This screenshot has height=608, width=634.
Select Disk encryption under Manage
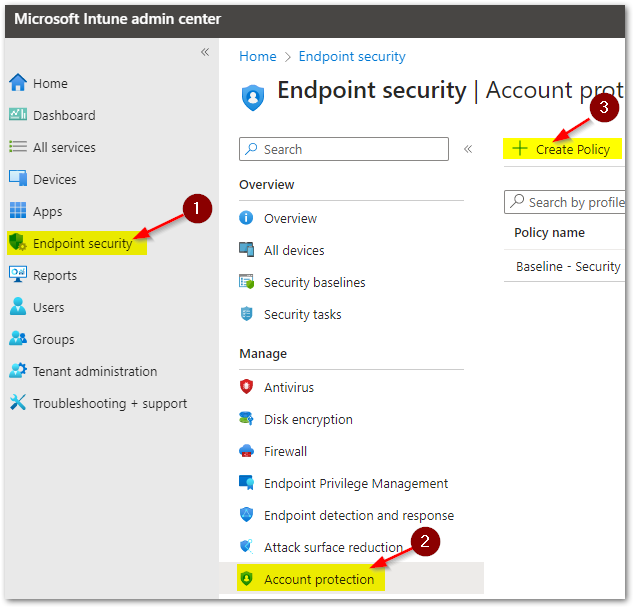tap(308, 420)
